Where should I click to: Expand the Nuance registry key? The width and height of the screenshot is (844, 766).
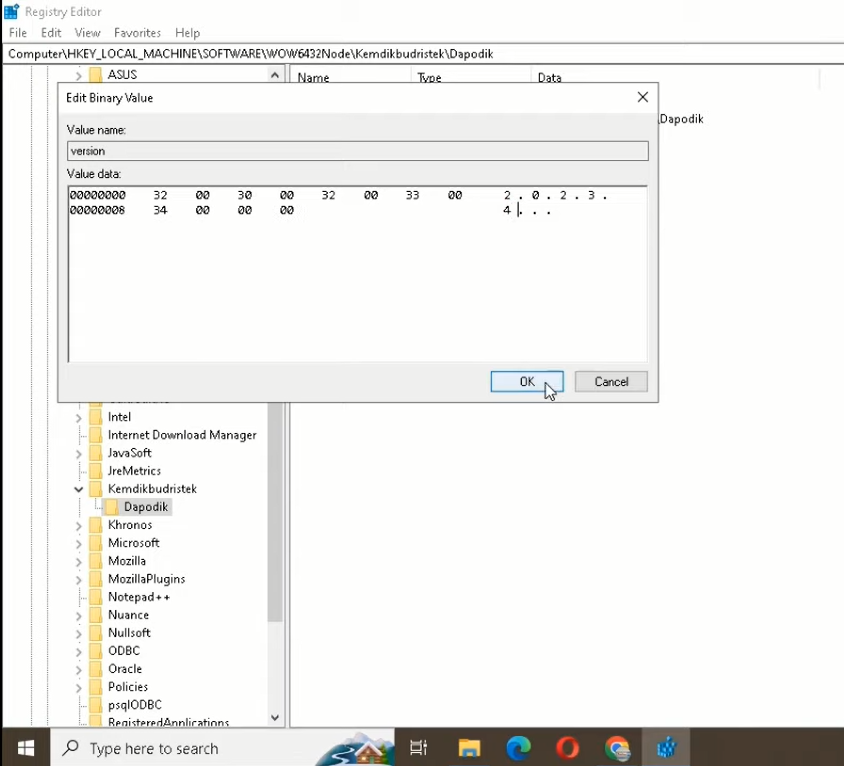click(x=79, y=616)
